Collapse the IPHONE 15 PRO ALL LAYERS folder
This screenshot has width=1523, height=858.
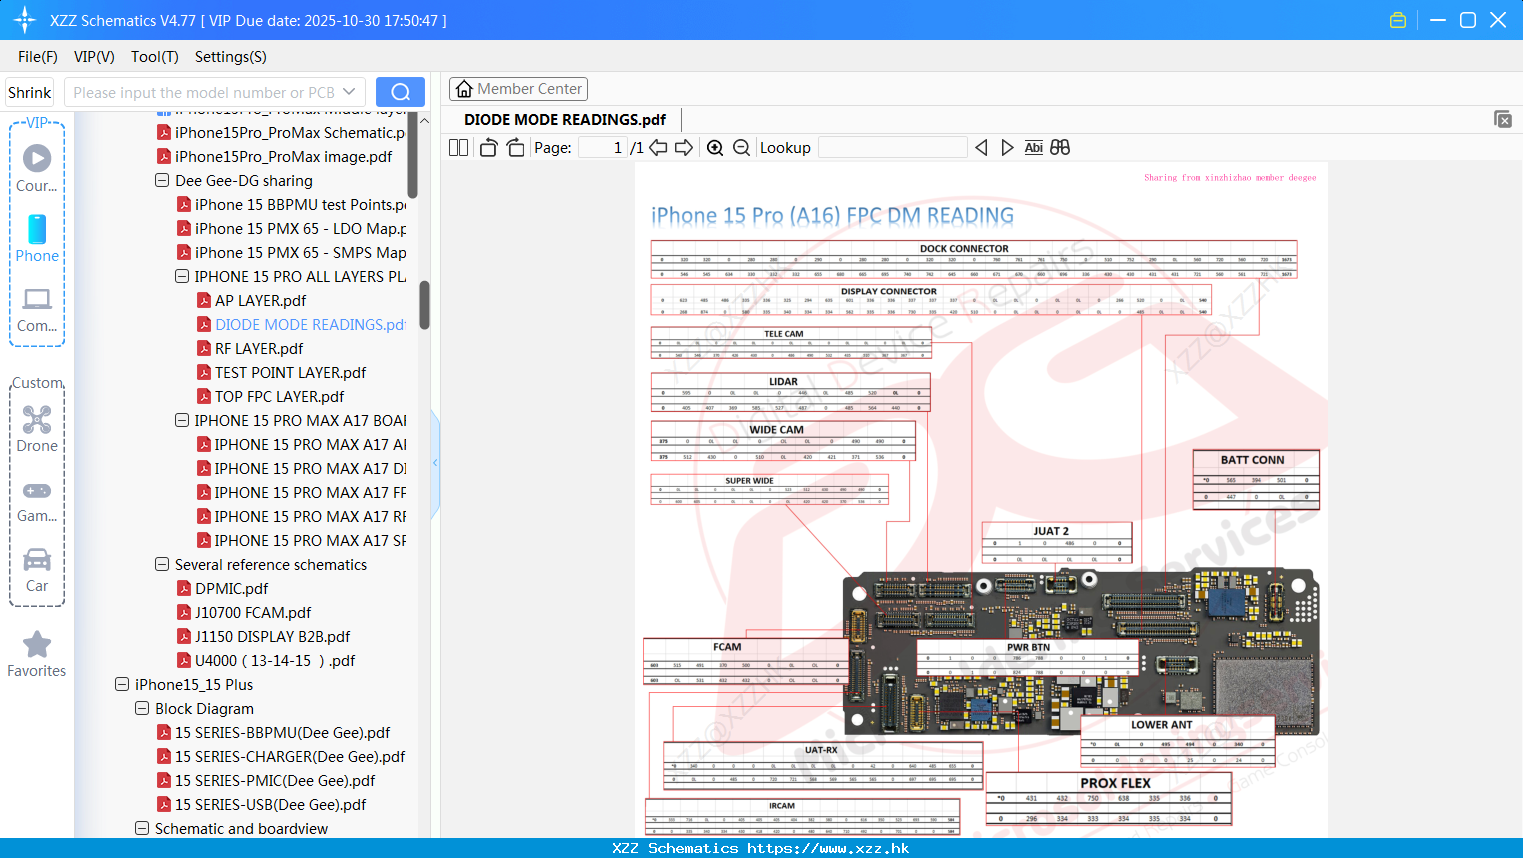(x=182, y=277)
